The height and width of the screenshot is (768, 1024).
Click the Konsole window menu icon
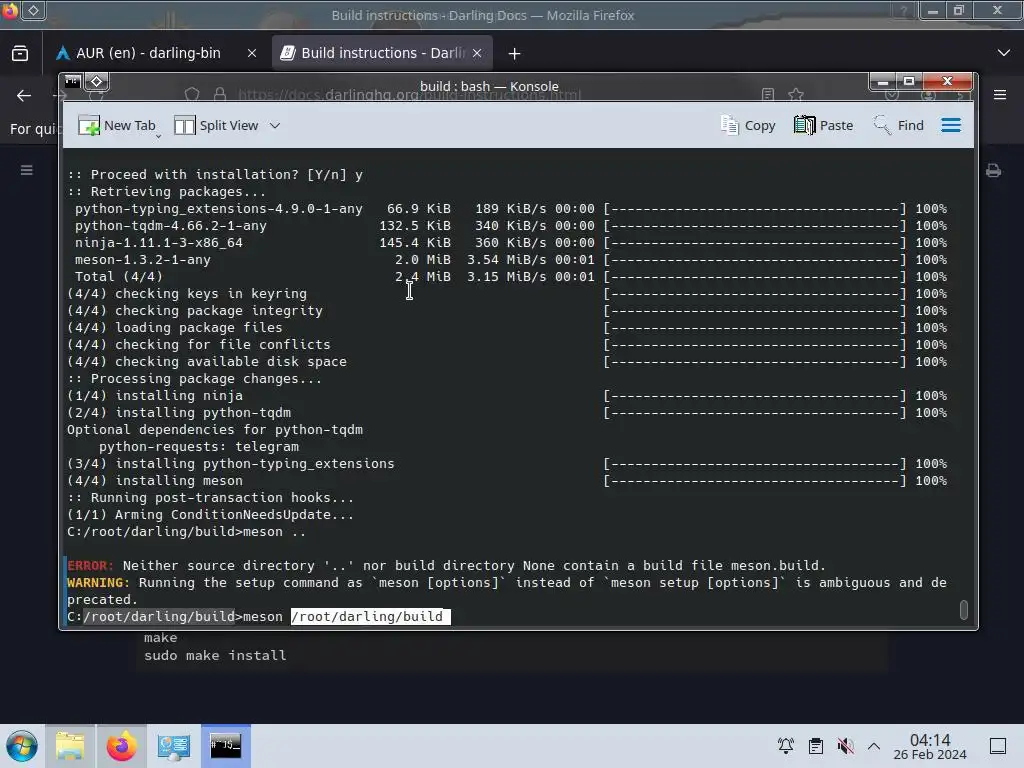72,81
